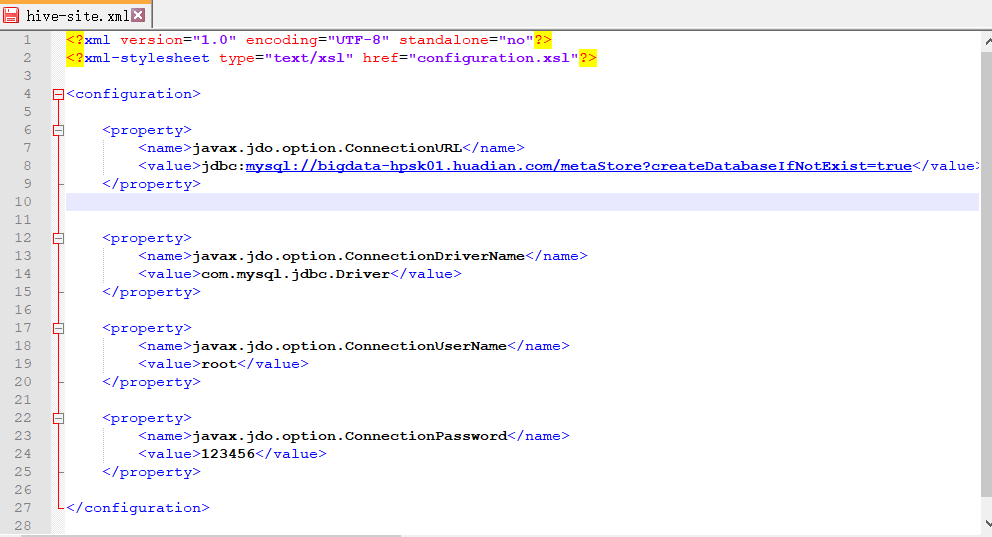The height and width of the screenshot is (537, 992).
Task: Click the version="1.0" attribute
Action: pos(178,40)
